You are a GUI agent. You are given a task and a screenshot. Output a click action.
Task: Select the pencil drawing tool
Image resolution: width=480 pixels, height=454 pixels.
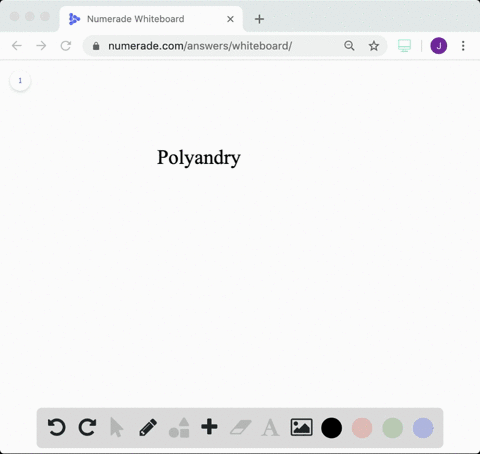[148, 427]
